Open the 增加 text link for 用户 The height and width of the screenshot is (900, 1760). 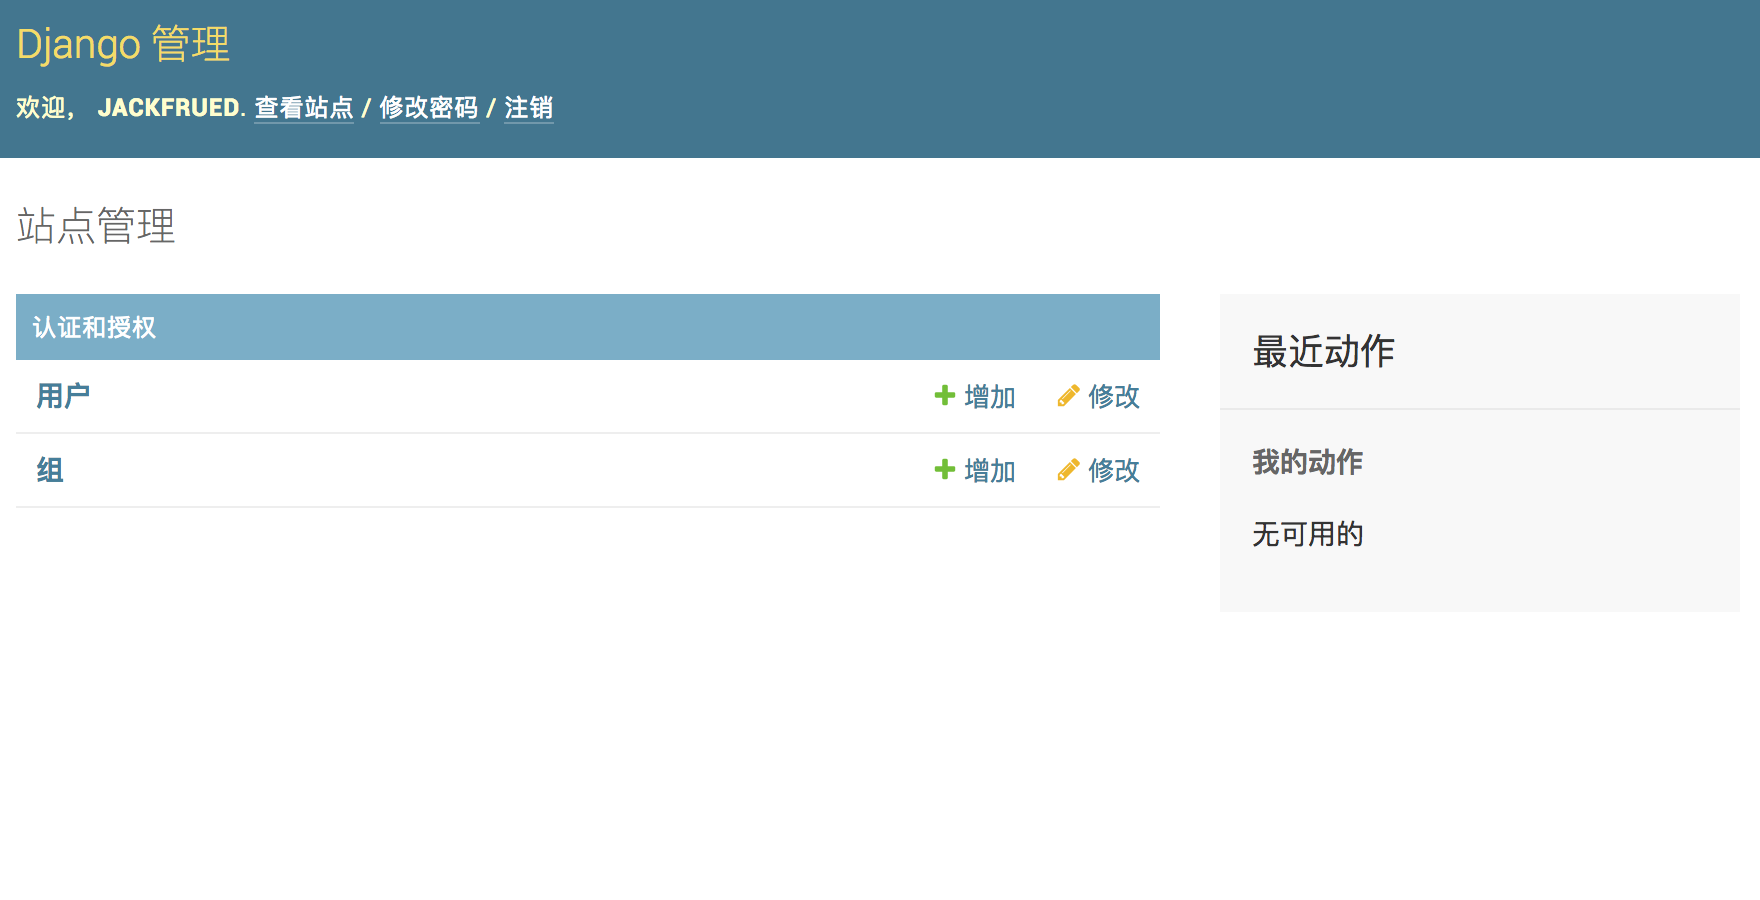pos(989,397)
